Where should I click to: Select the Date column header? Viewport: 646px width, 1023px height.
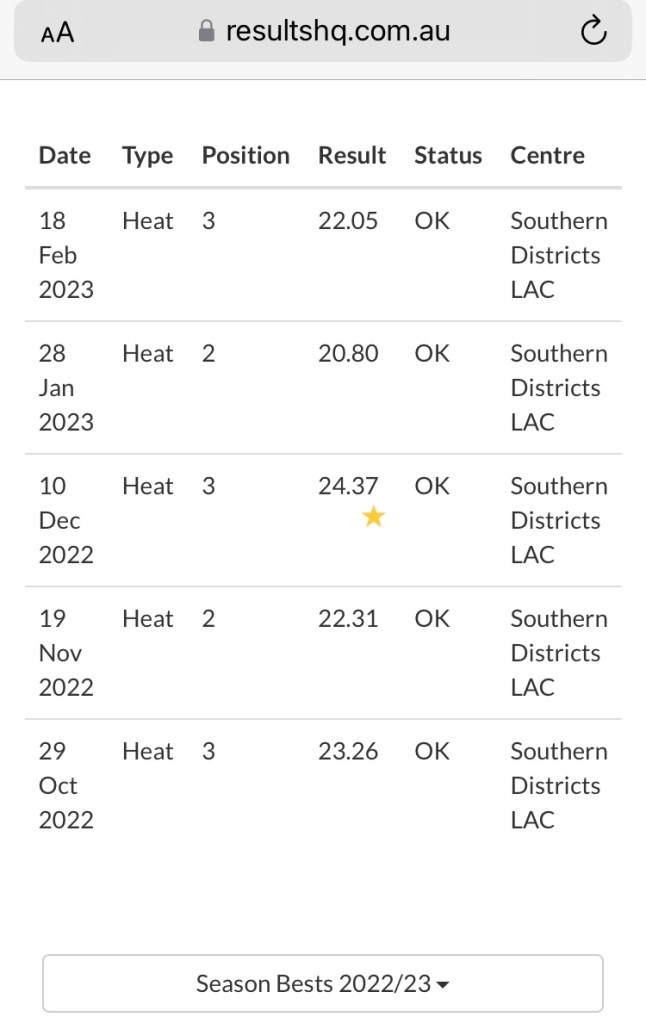pos(64,155)
